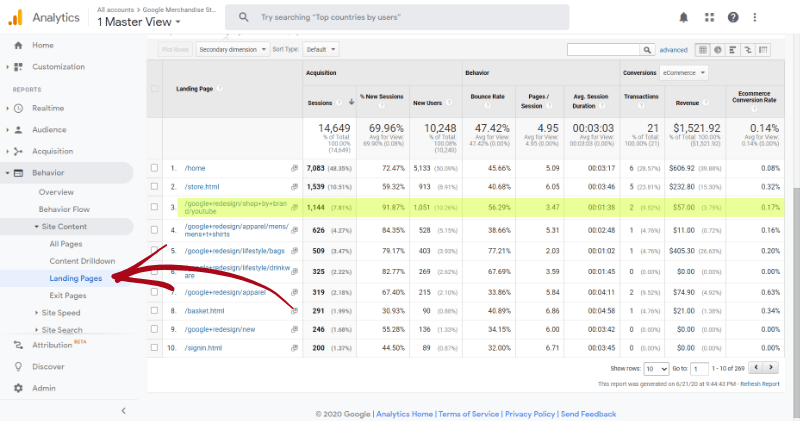Open /google+redesign/new external link icon
The height and width of the screenshot is (421, 800).
click(x=294, y=330)
